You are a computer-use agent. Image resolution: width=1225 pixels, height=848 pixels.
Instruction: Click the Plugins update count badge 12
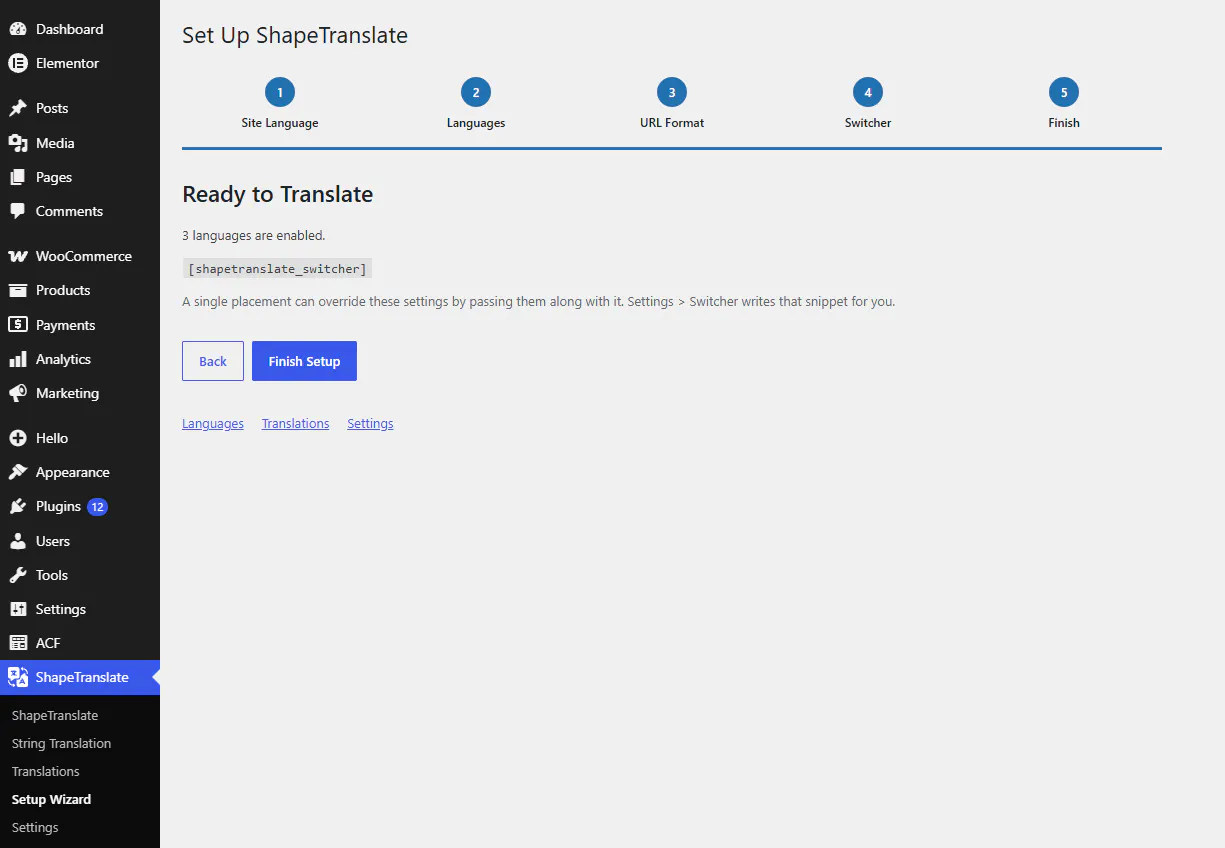[97, 507]
